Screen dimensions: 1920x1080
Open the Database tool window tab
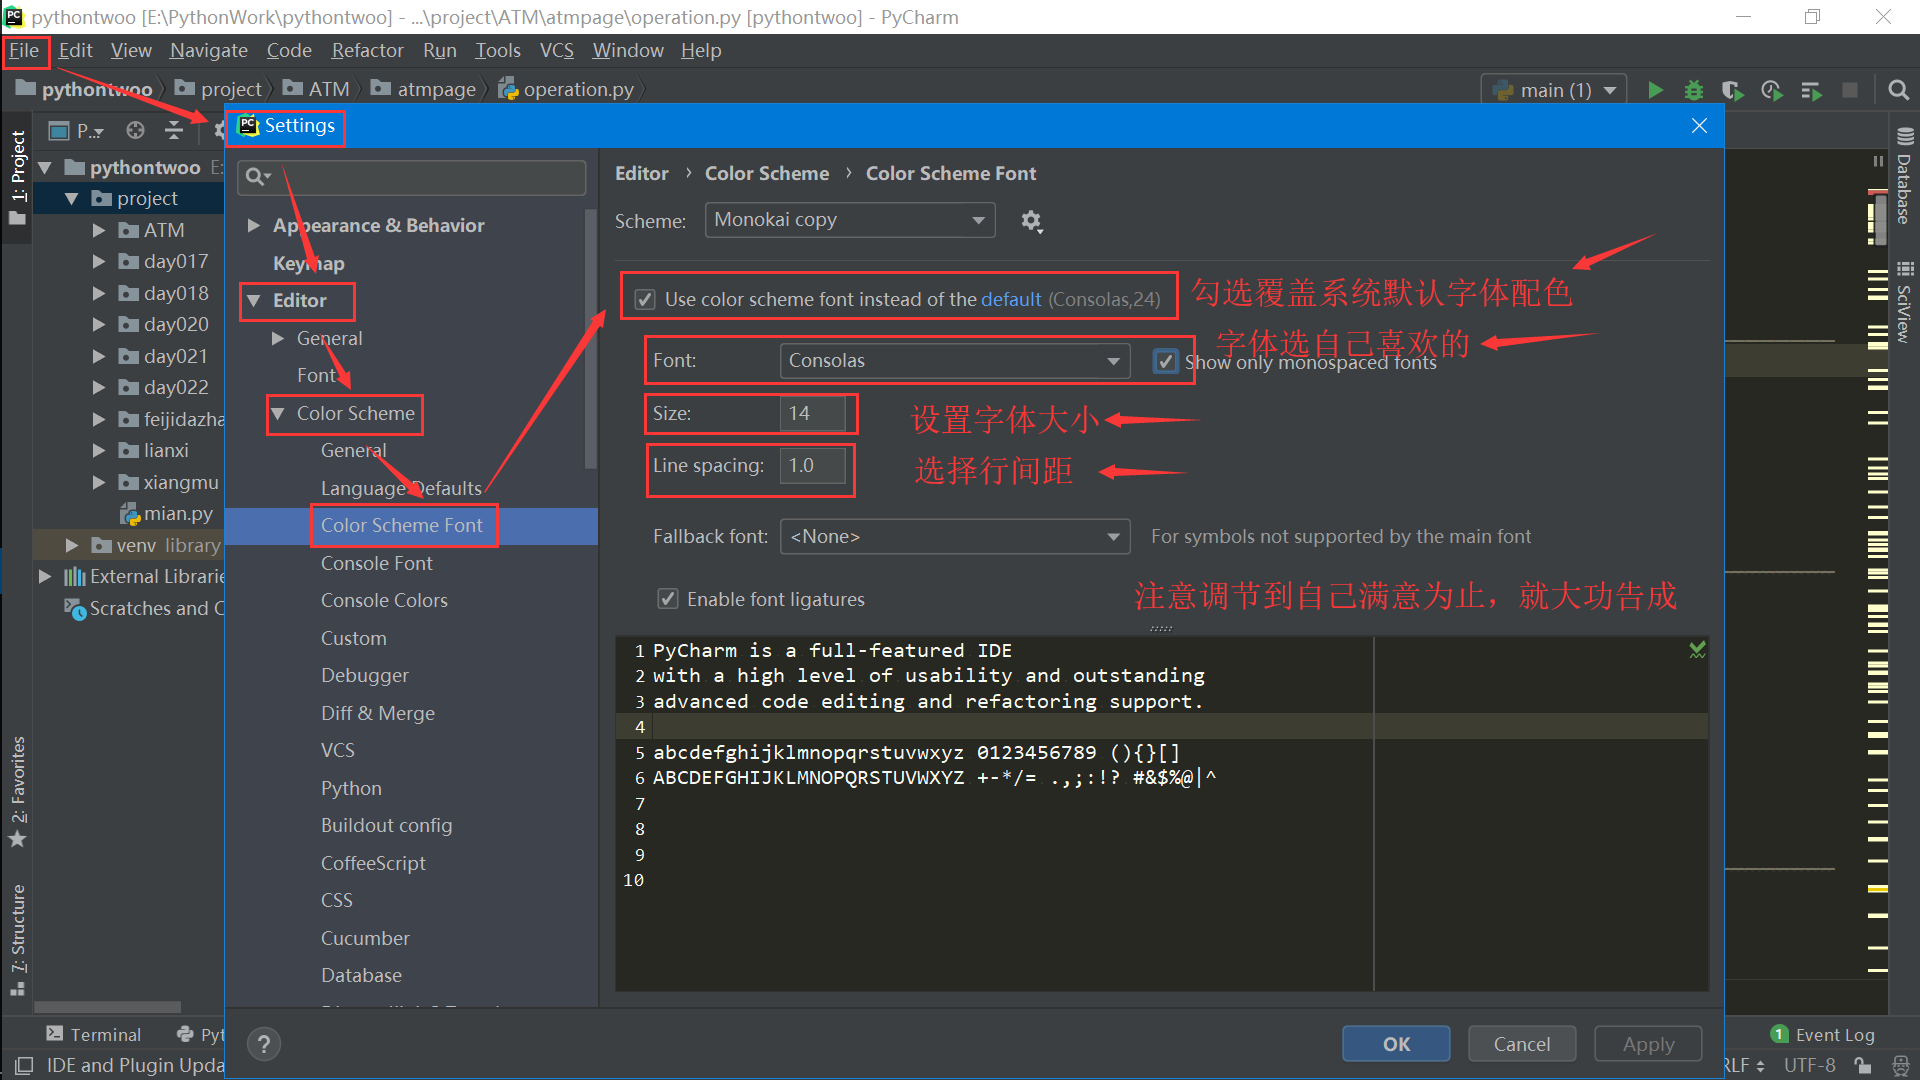click(x=1904, y=176)
